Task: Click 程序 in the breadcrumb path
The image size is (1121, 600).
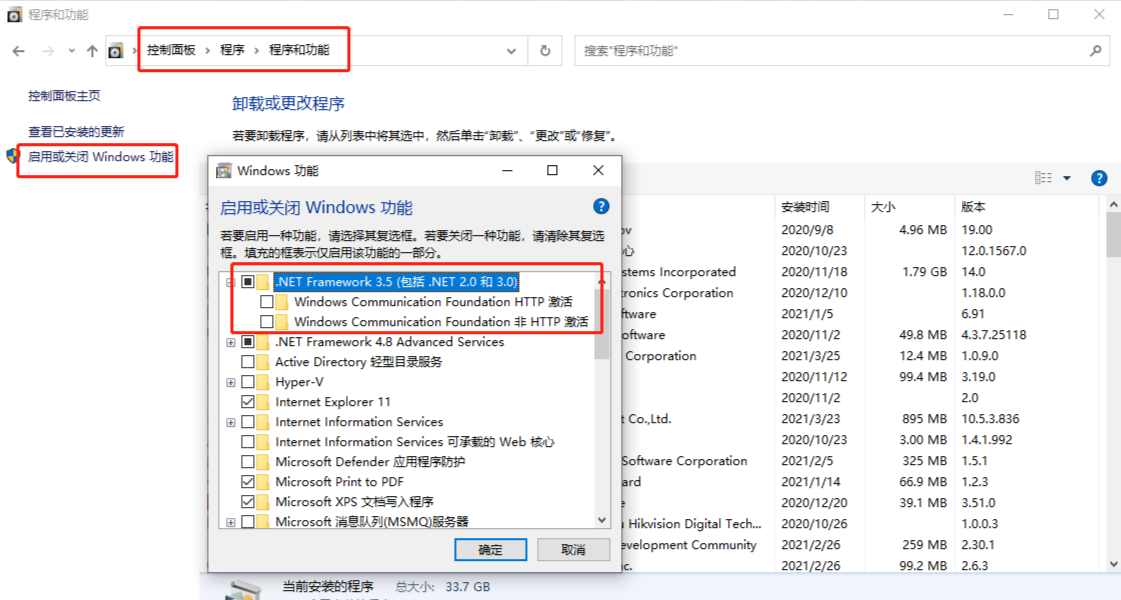Action: coord(232,49)
